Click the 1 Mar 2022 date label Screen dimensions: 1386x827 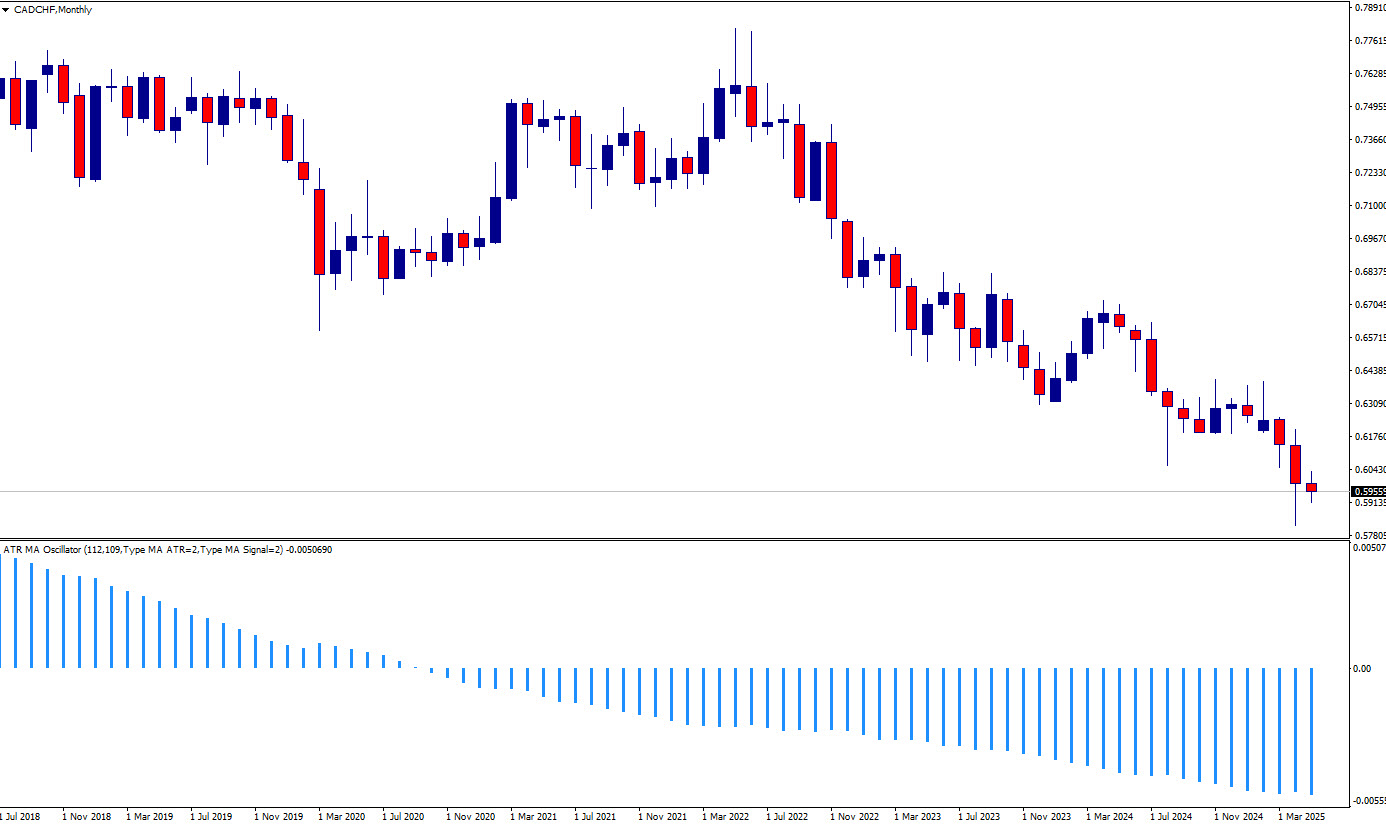pos(726,817)
